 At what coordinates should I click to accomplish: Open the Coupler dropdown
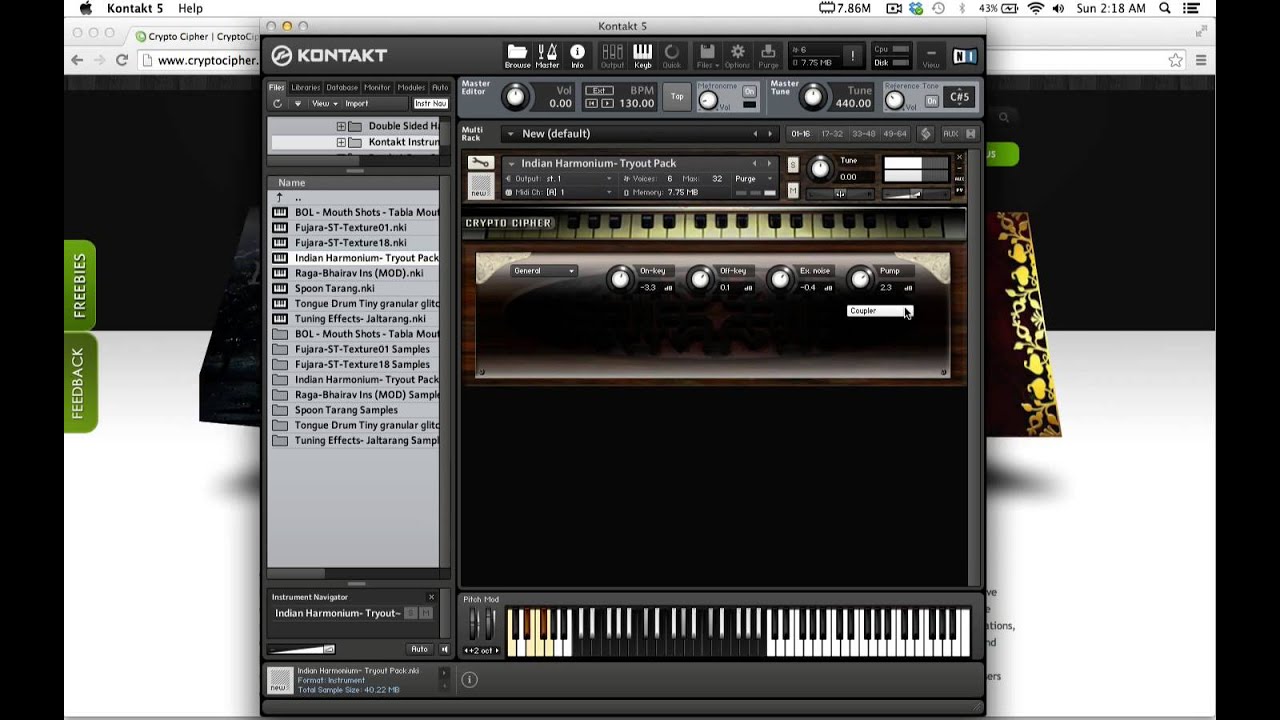[x=880, y=311]
